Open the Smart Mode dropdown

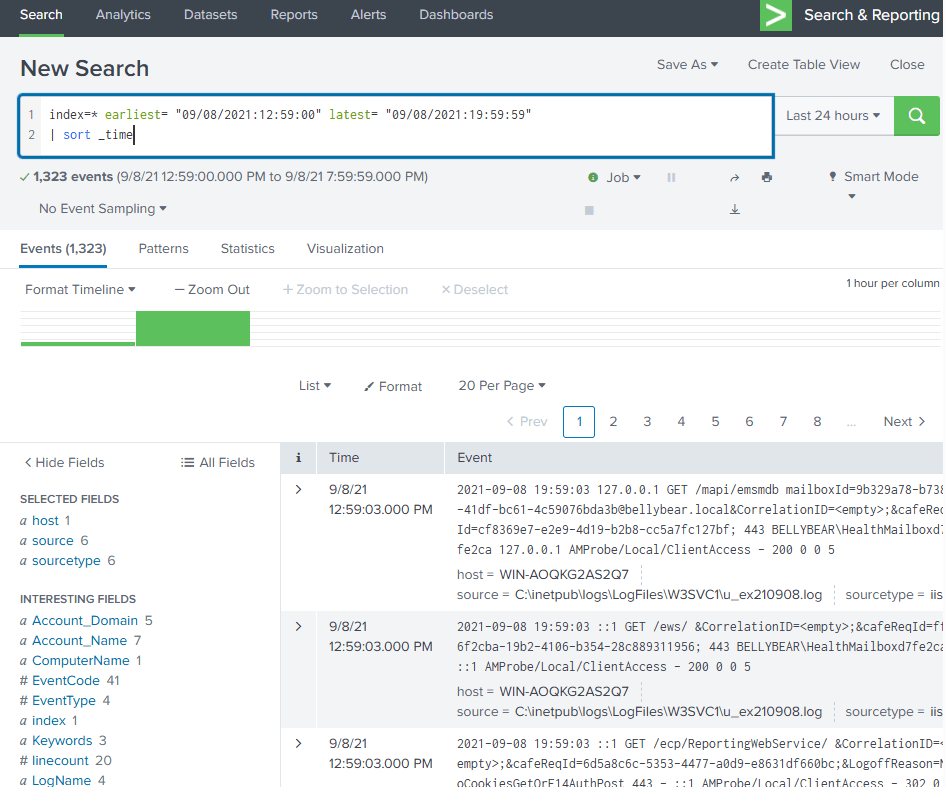[x=872, y=177]
